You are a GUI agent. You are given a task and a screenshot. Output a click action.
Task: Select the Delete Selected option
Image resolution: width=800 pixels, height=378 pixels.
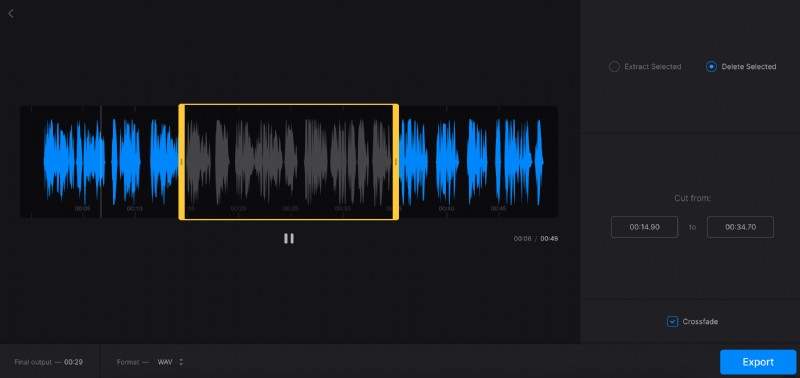coord(741,67)
